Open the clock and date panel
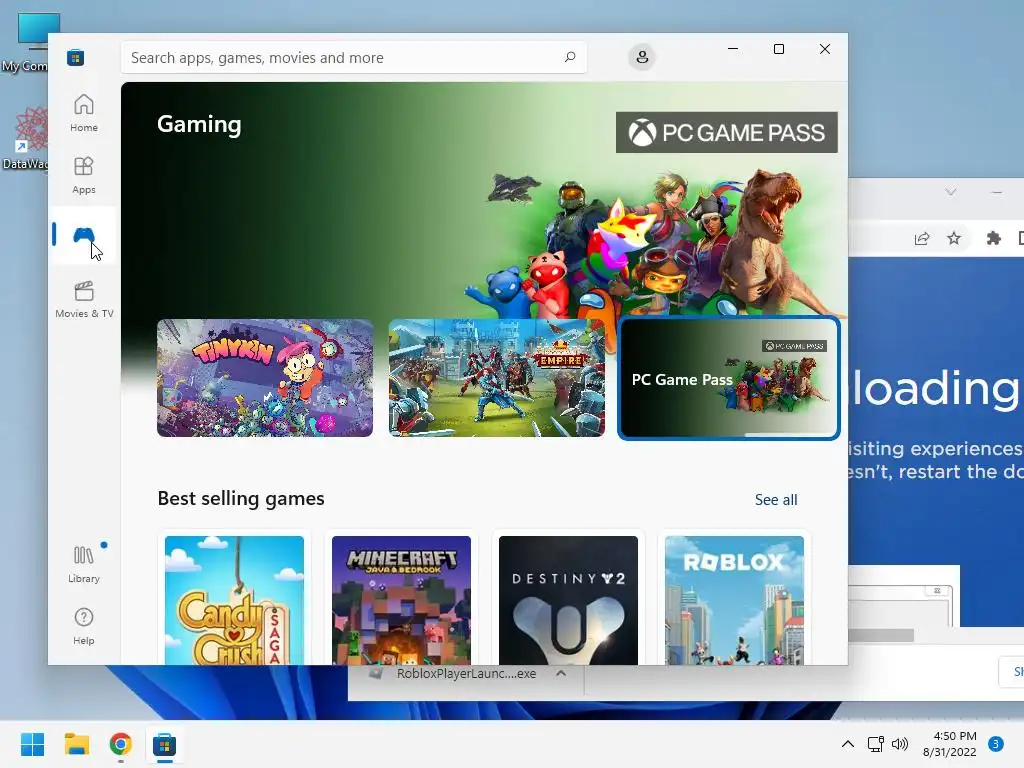The width and height of the screenshot is (1024, 768). pyautogui.click(x=950, y=744)
